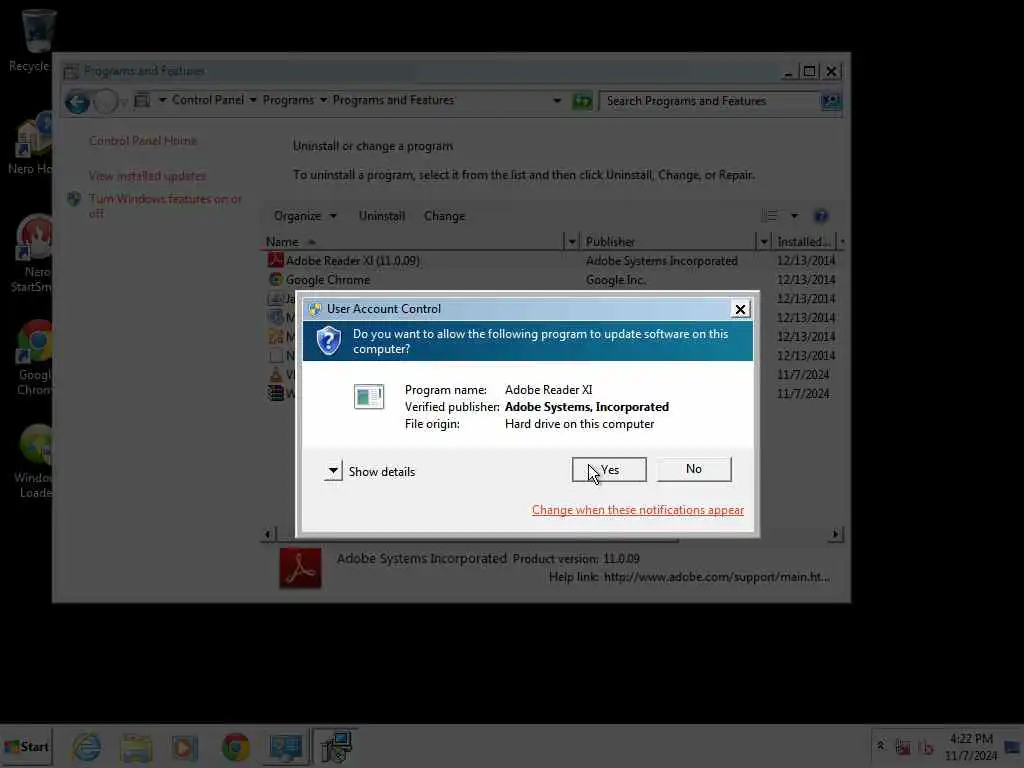Click installer taskbar button
Viewport: 1024px width, 768px height.
[335, 747]
